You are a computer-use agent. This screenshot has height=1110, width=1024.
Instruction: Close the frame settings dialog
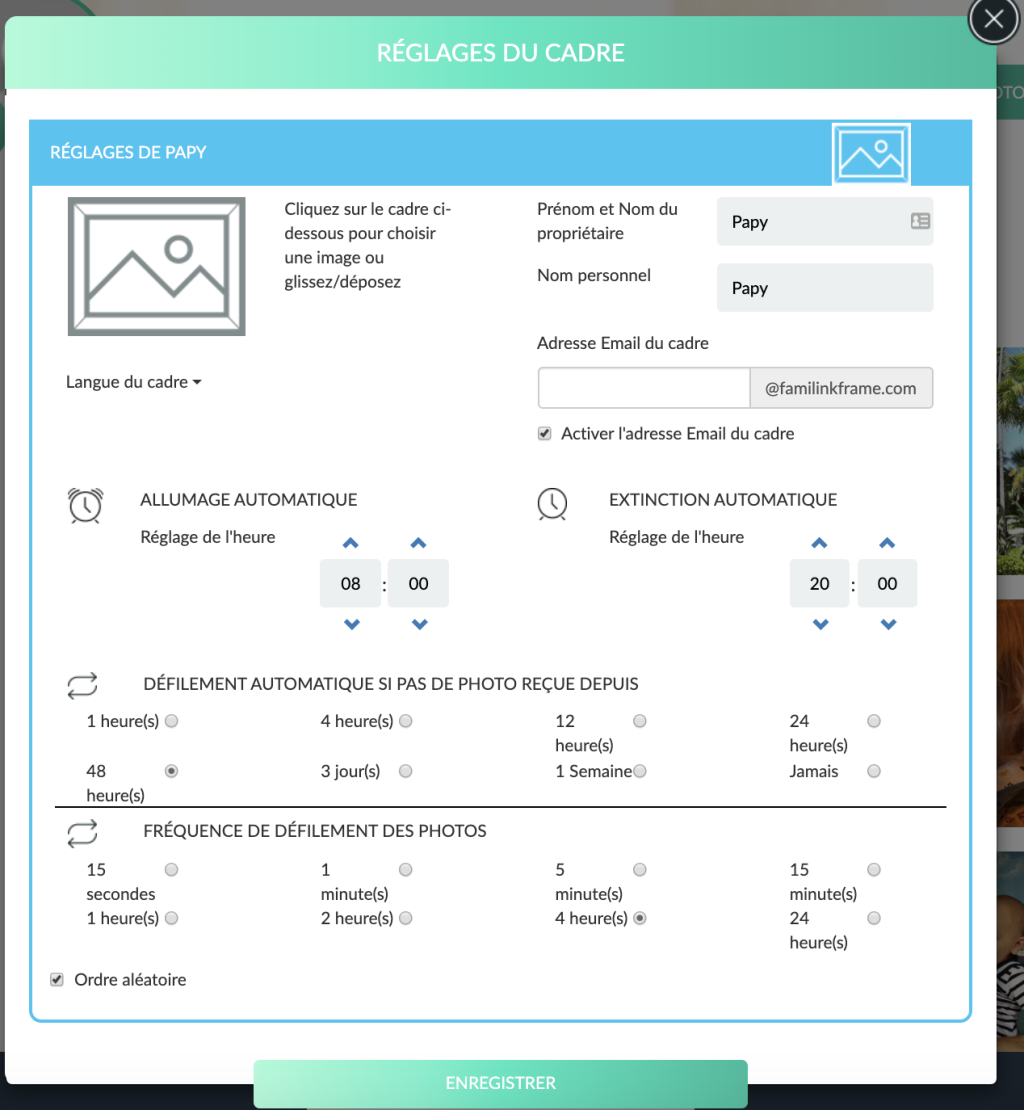pyautogui.click(x=994, y=20)
